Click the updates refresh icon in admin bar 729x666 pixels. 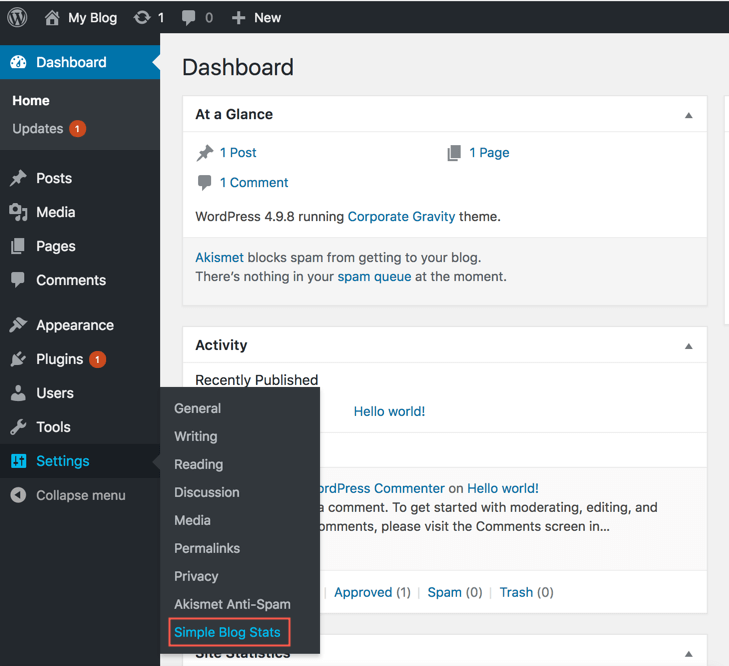tap(142, 18)
